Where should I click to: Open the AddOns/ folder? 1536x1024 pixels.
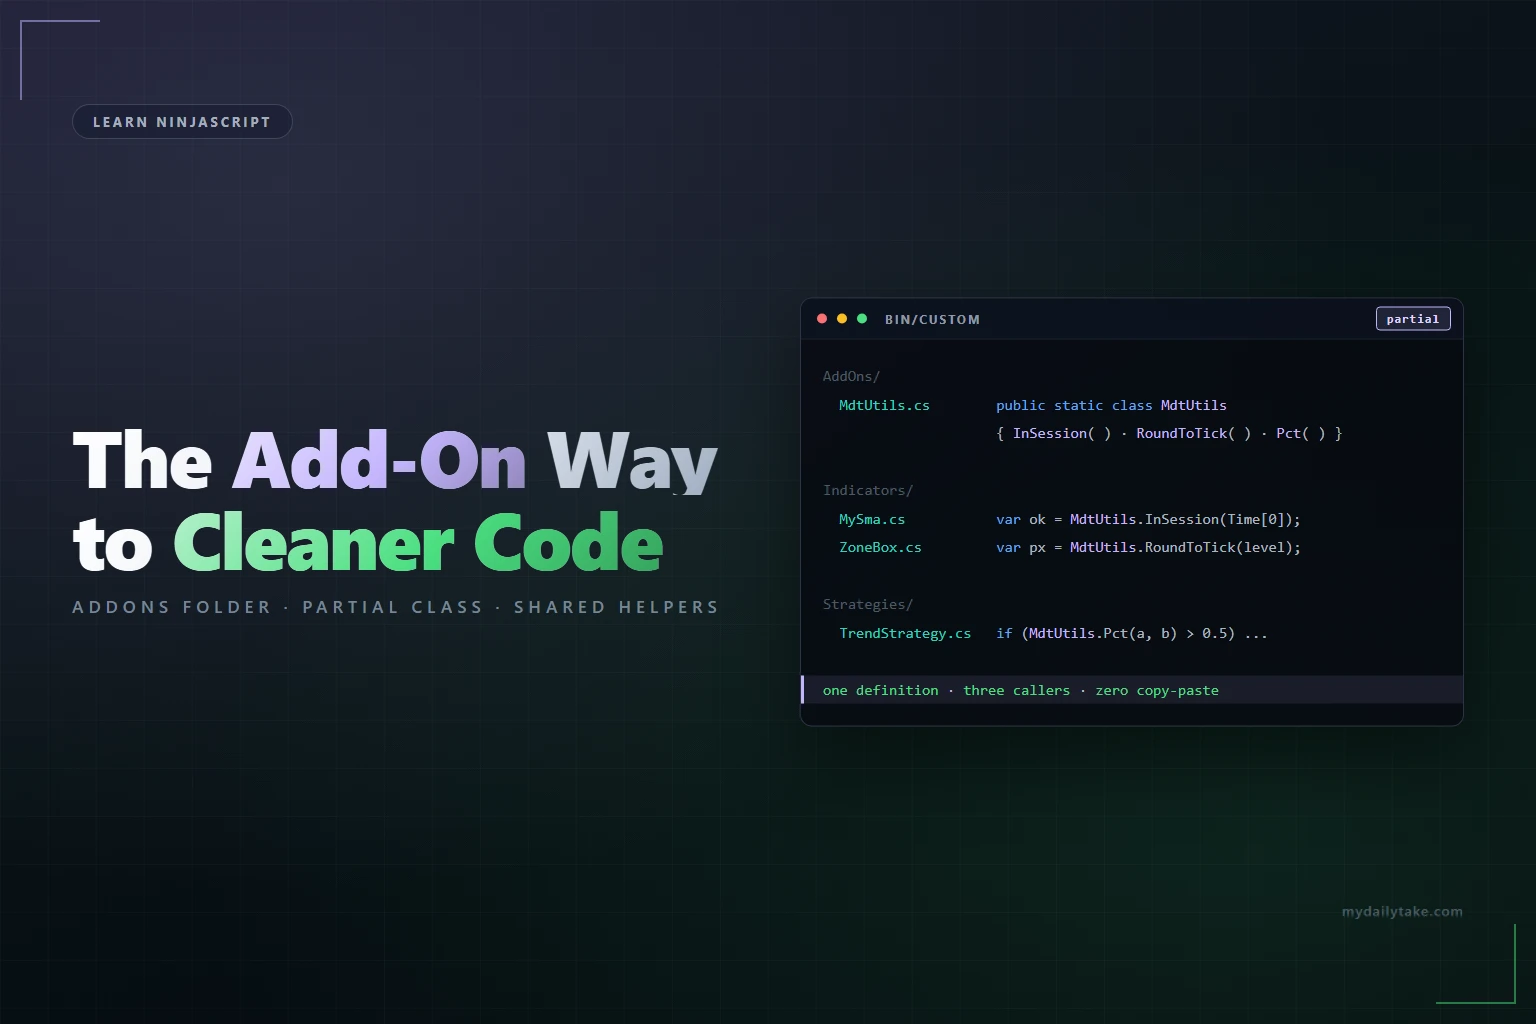tap(851, 376)
